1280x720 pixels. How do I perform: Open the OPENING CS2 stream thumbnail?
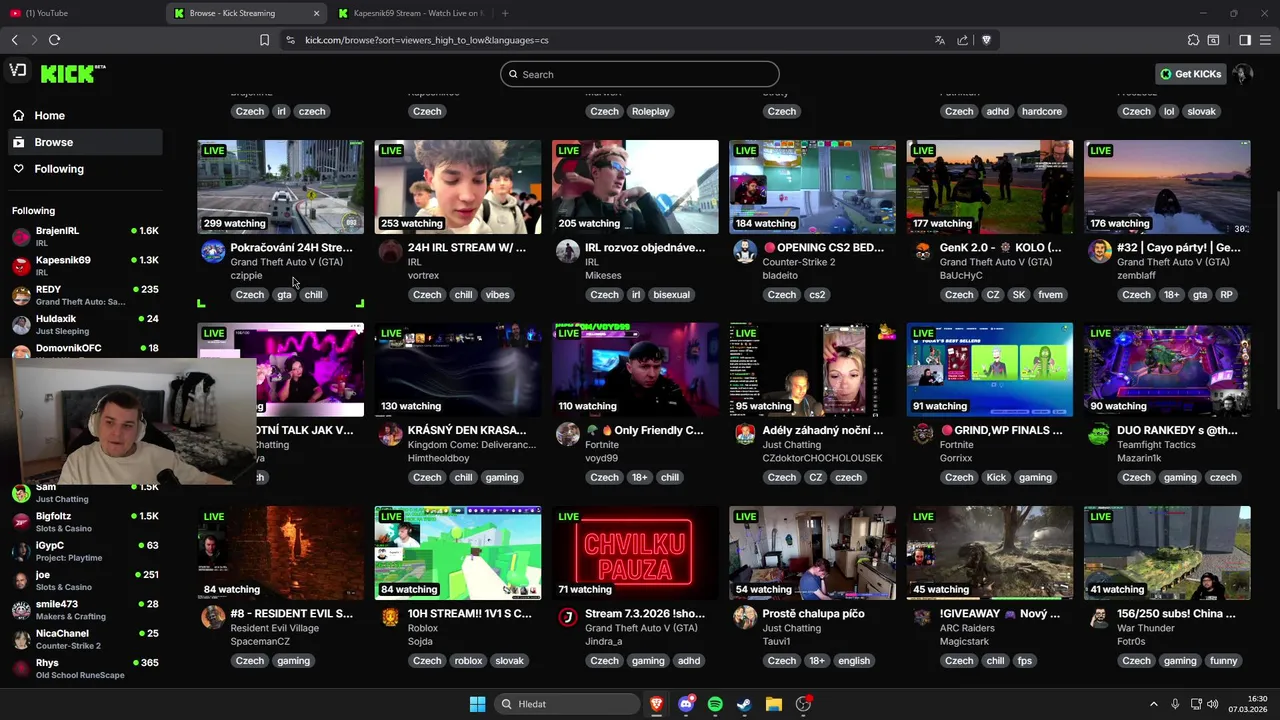tap(812, 187)
